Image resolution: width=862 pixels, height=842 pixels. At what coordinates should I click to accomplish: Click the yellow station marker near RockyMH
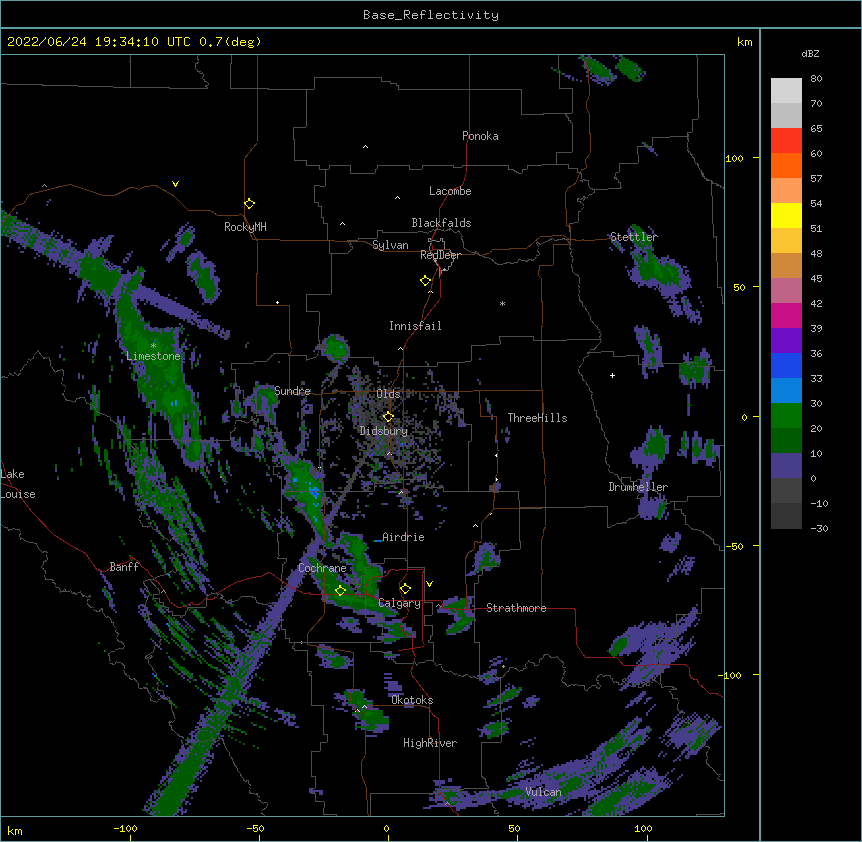249,204
